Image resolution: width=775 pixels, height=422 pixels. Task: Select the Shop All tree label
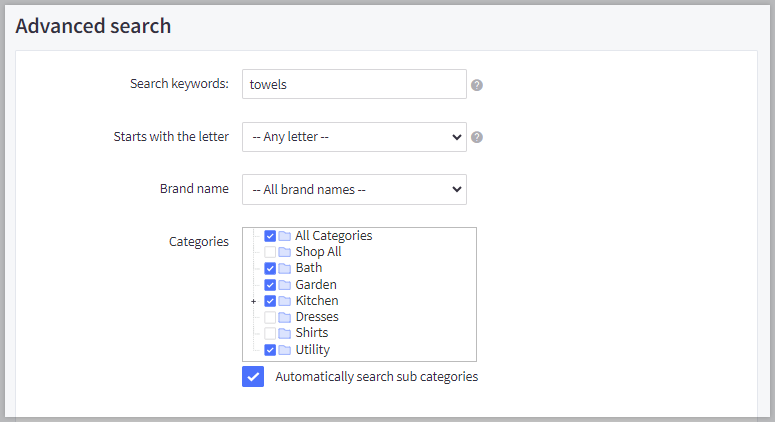click(318, 252)
